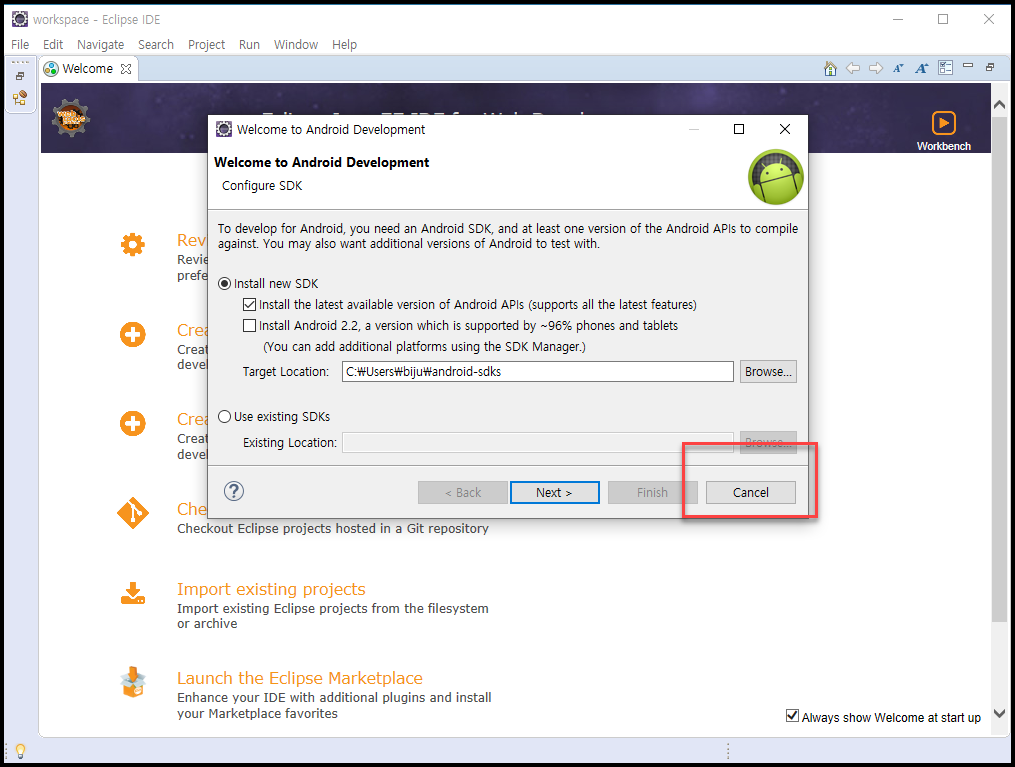Image resolution: width=1015 pixels, height=767 pixels.
Task: Toggle Always show Welcome at start up
Action: (x=792, y=716)
